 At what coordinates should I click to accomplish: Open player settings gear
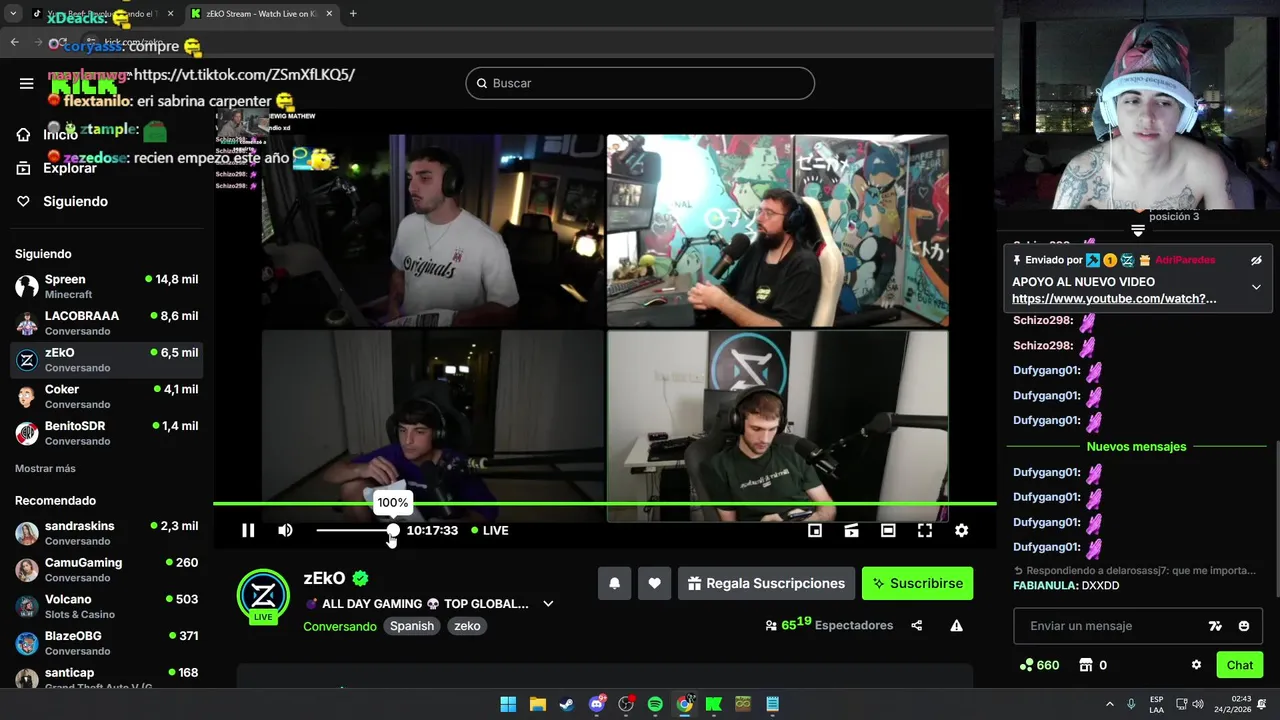(961, 530)
